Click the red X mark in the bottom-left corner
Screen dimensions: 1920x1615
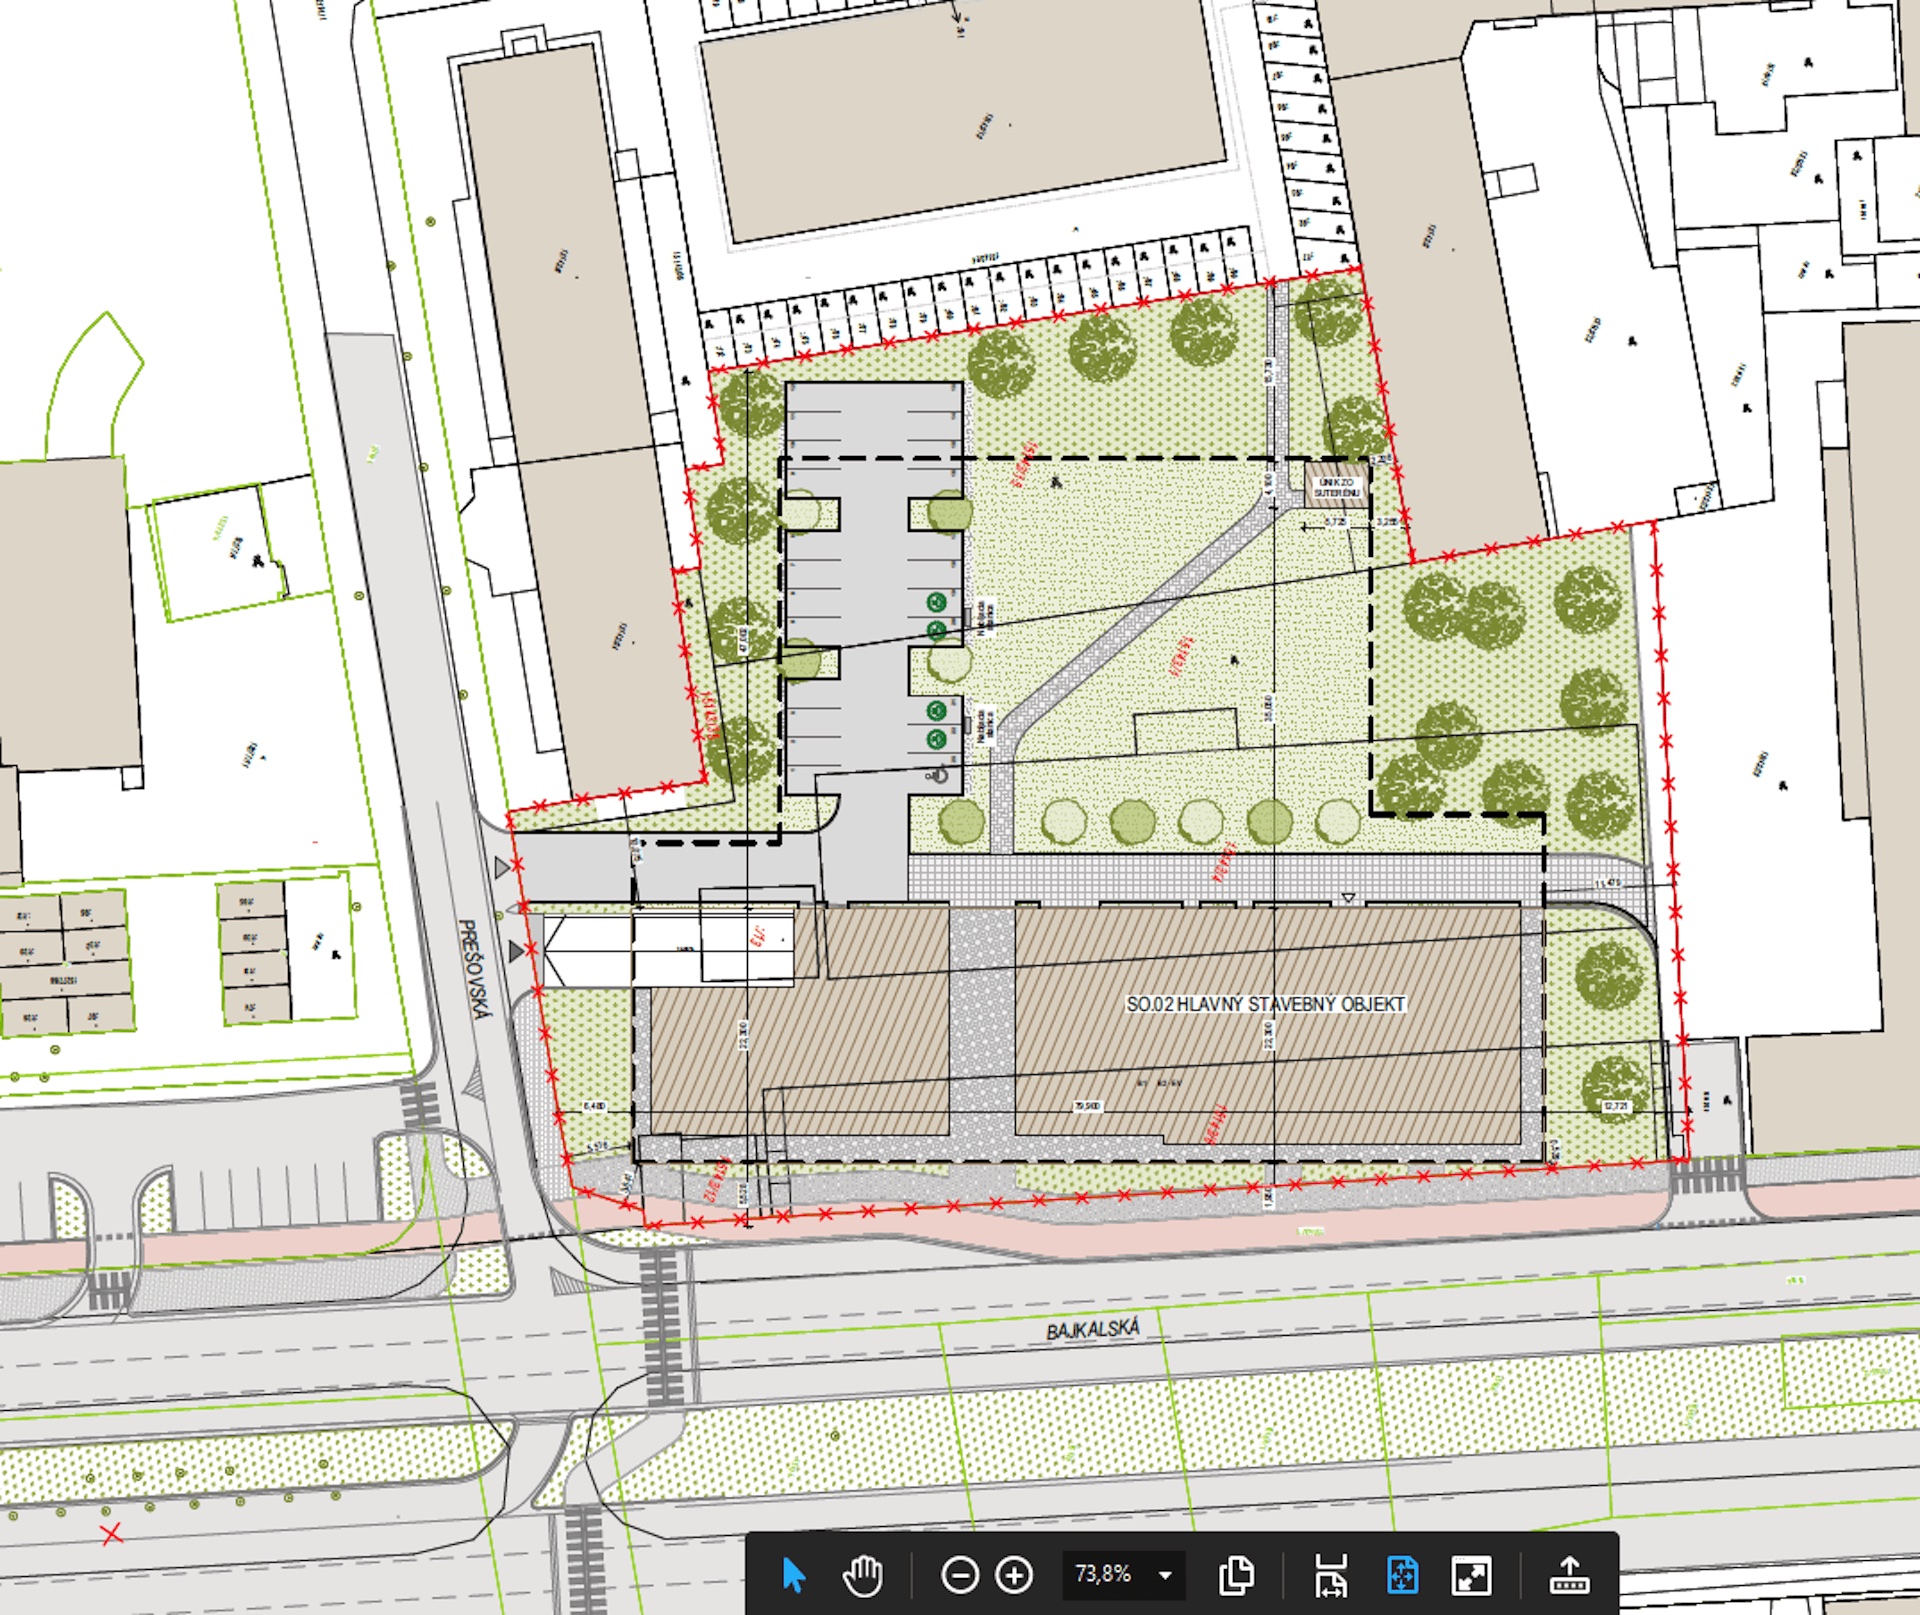point(111,1533)
